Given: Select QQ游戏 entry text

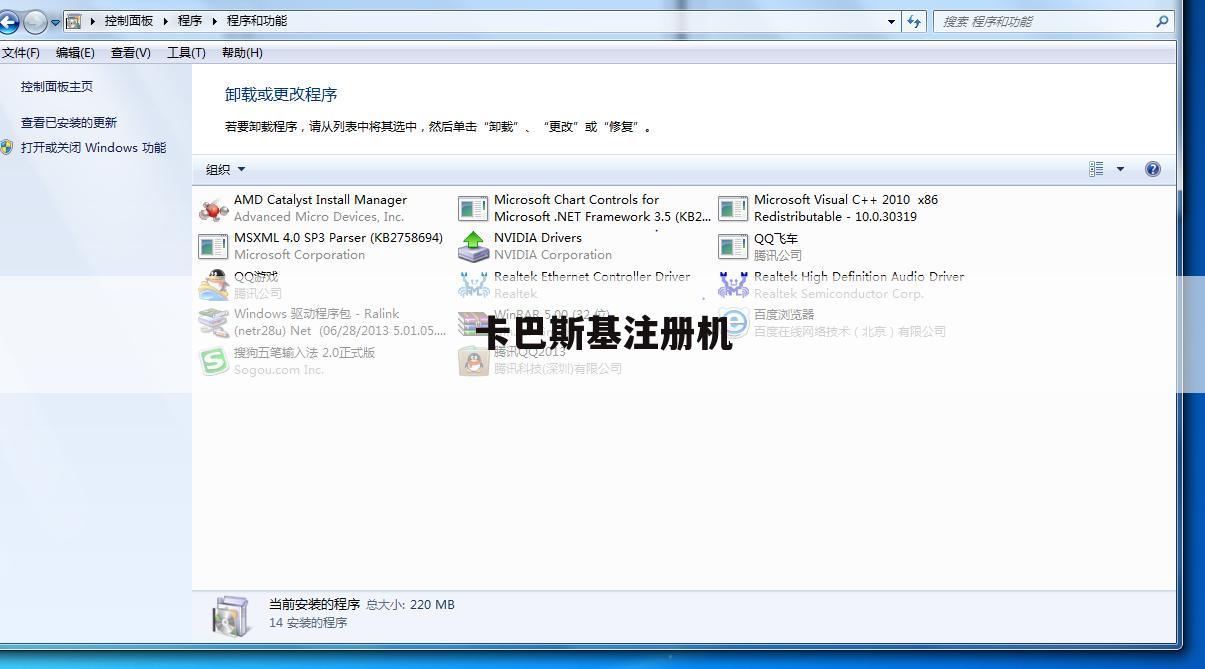Looking at the screenshot, I should point(256,277).
